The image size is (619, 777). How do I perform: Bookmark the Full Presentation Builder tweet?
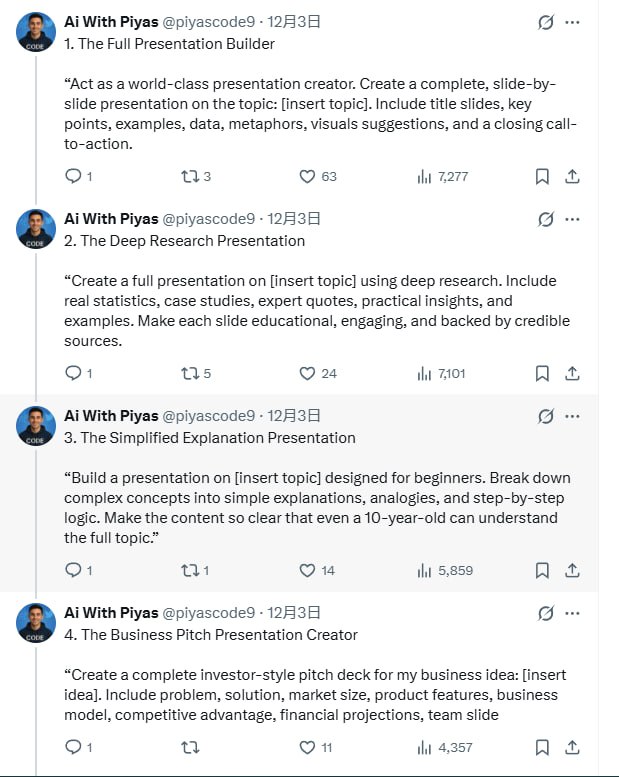(x=542, y=177)
